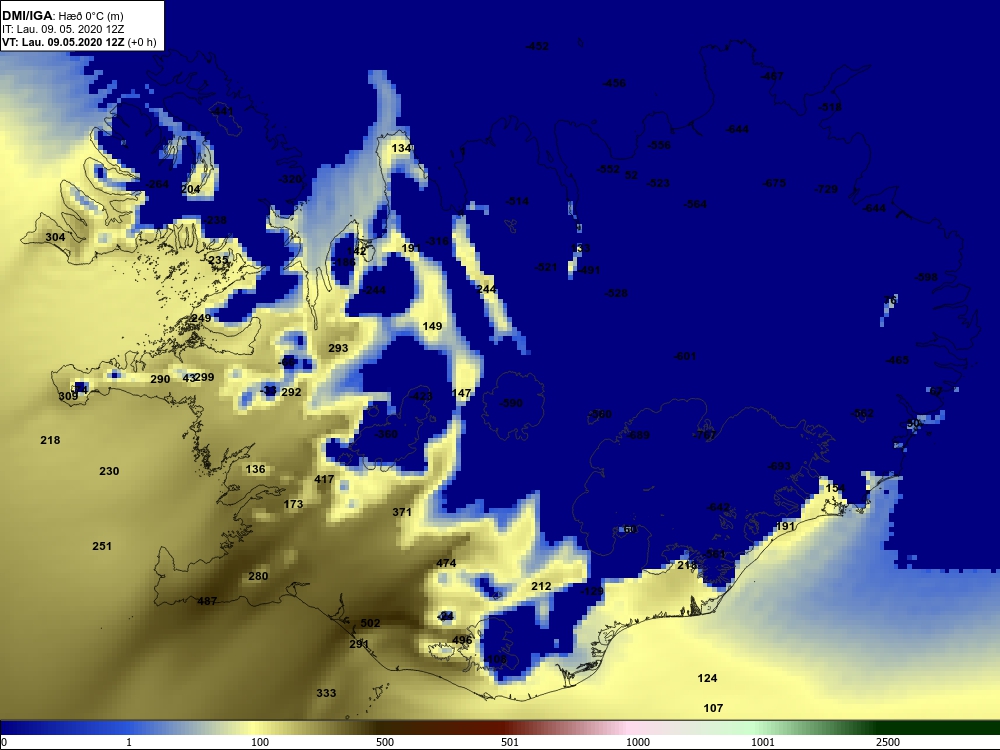Click the value -360 on the map
The width and height of the screenshot is (1000, 750).
pos(386,434)
